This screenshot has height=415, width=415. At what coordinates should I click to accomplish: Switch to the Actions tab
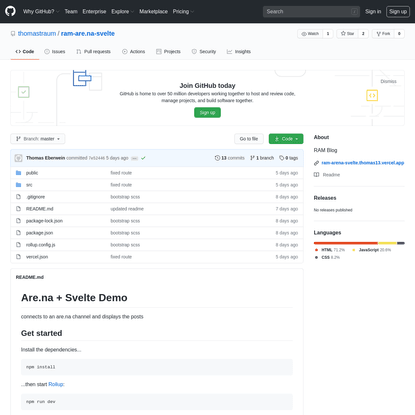(x=133, y=52)
